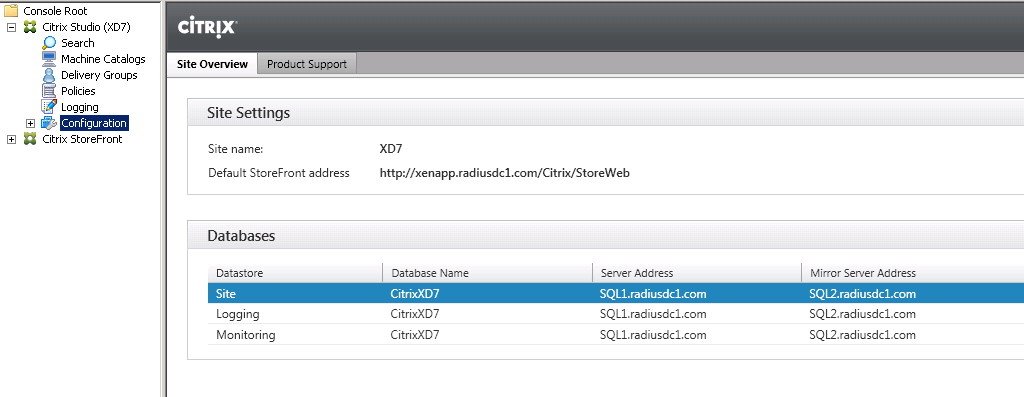The height and width of the screenshot is (397, 1024).
Task: Sort by the Server Address column header
Action: pos(697,273)
